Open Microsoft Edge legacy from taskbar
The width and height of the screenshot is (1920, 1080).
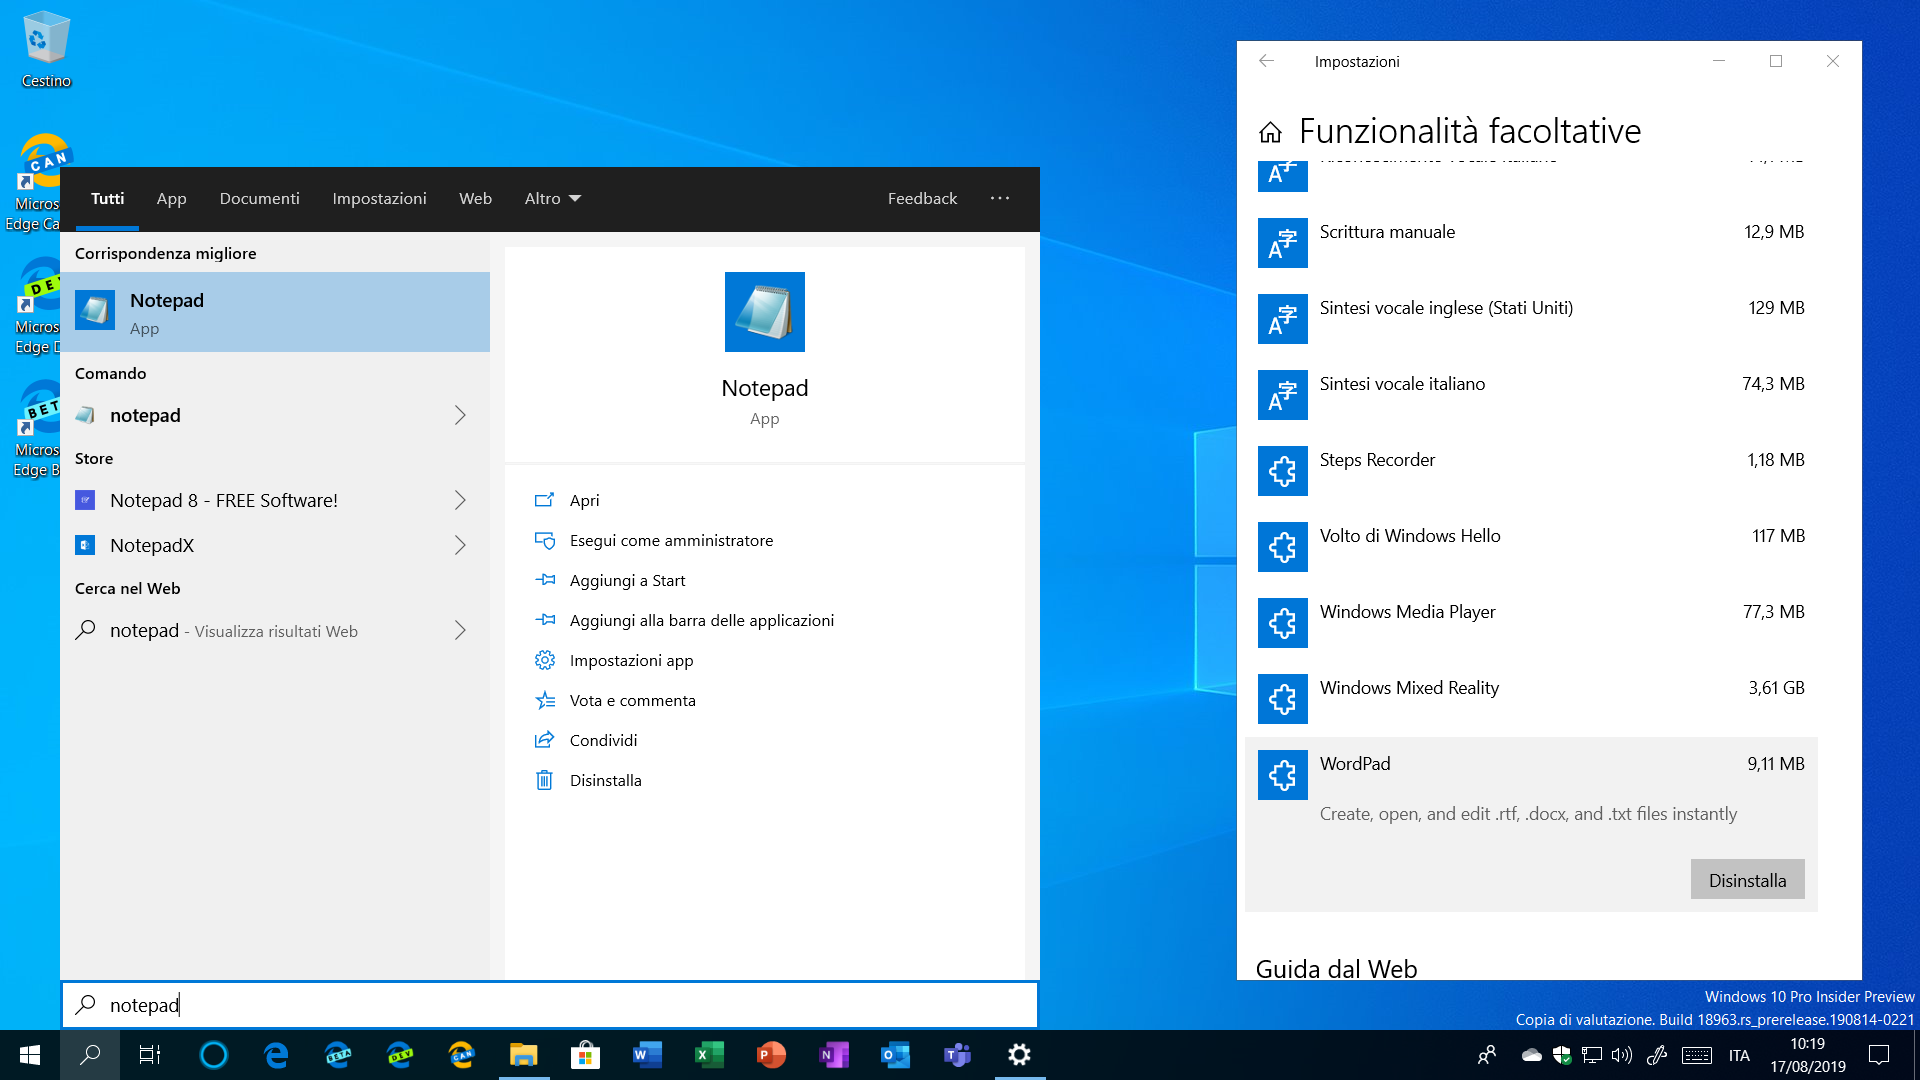point(276,1055)
